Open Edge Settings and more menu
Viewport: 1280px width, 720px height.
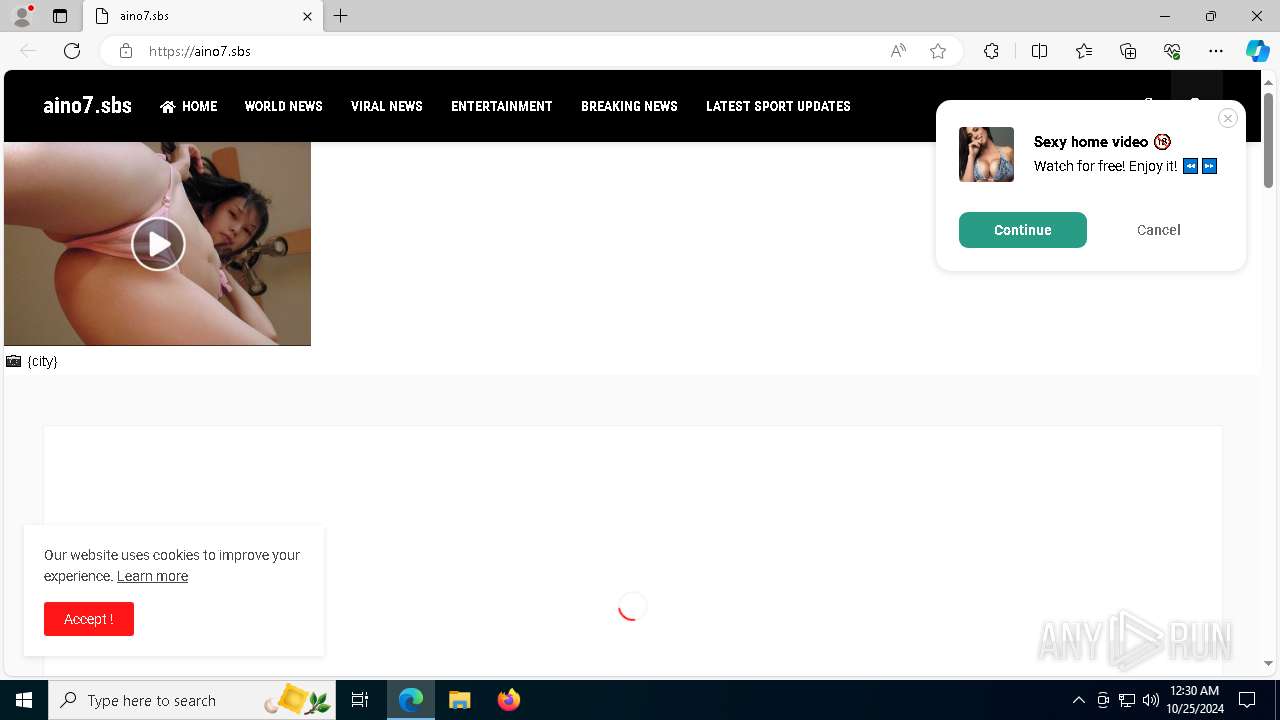[x=1216, y=51]
